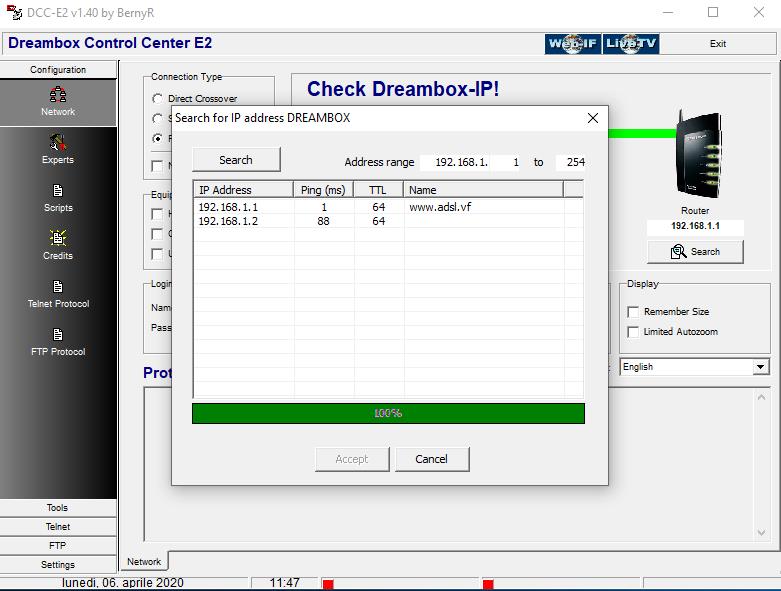The height and width of the screenshot is (591, 781).
Task: Close the Search for IP address dialog
Action: pyautogui.click(x=593, y=118)
